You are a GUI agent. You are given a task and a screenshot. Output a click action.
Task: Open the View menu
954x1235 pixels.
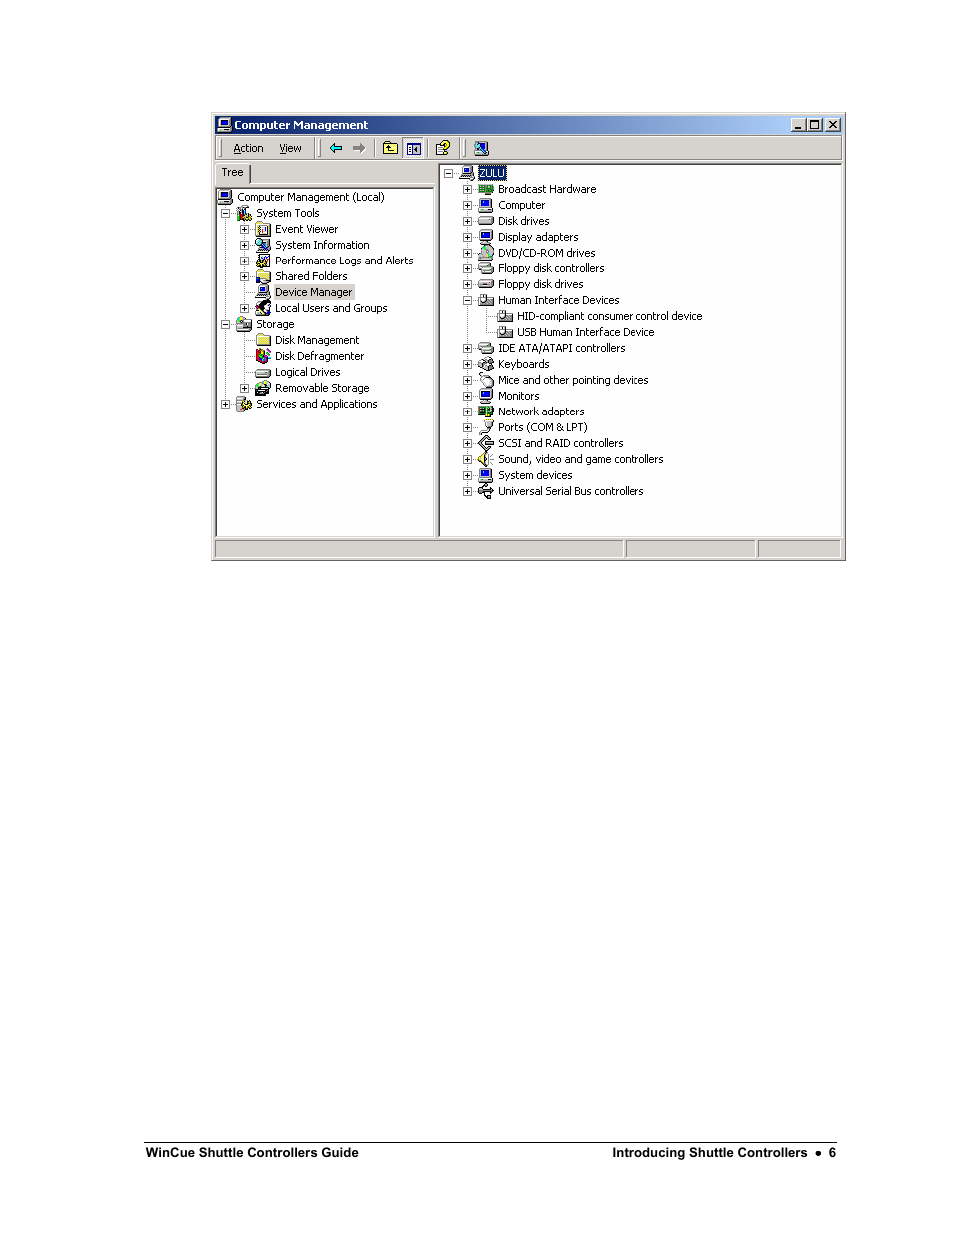coord(290,148)
